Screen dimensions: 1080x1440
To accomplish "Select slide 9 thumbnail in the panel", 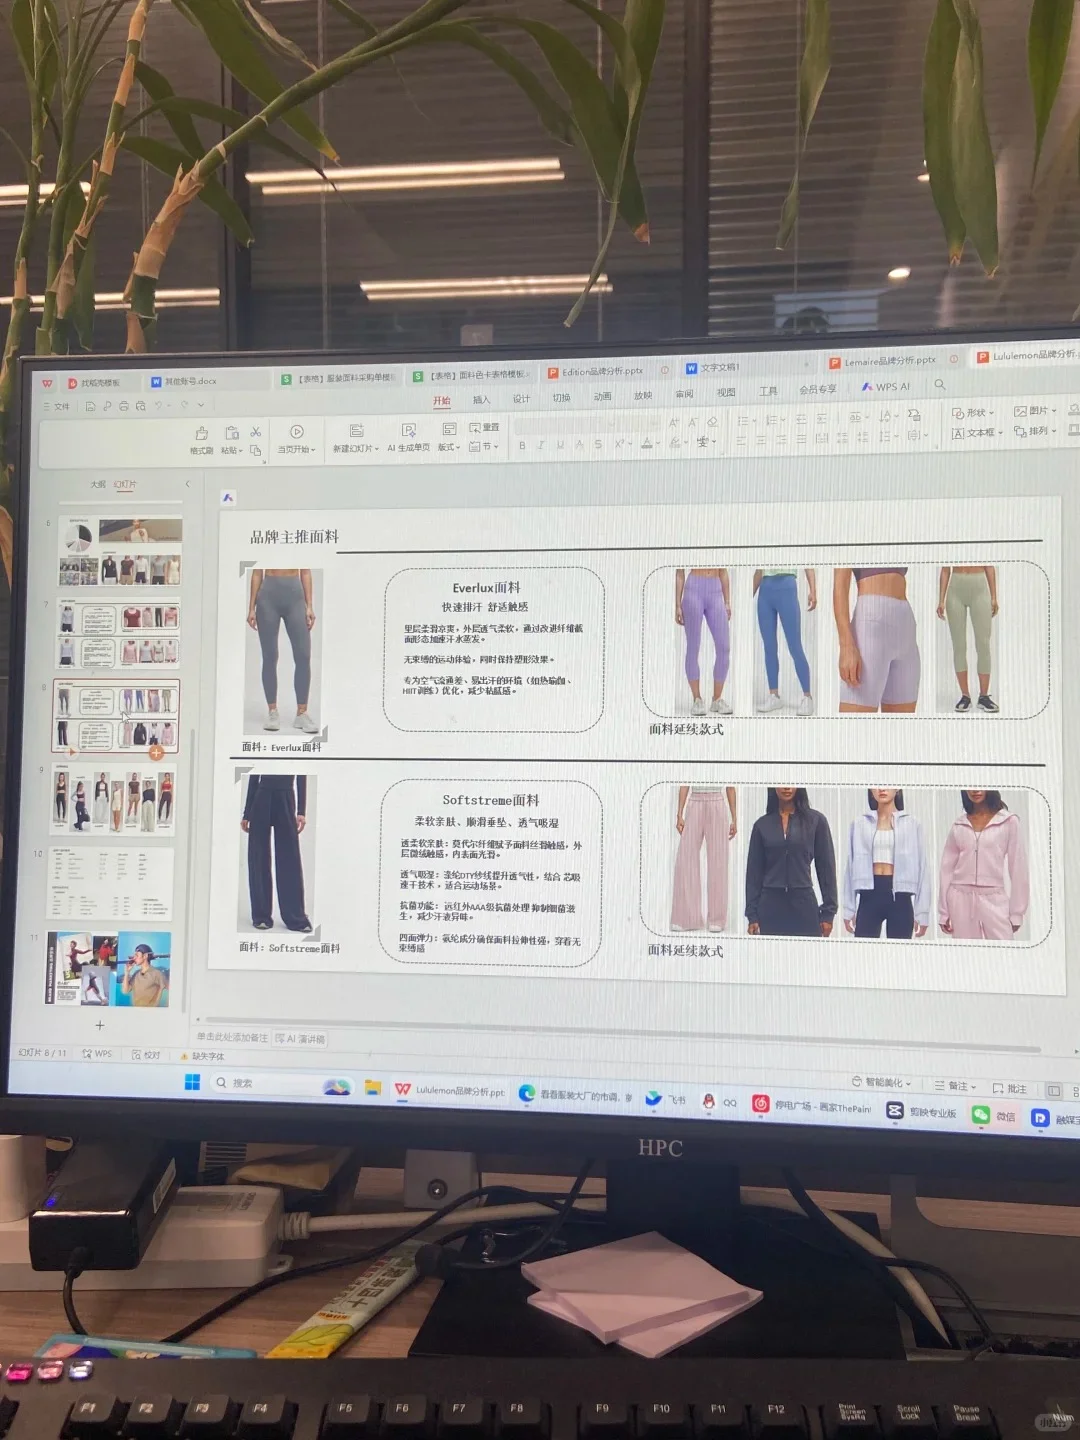I will point(113,800).
